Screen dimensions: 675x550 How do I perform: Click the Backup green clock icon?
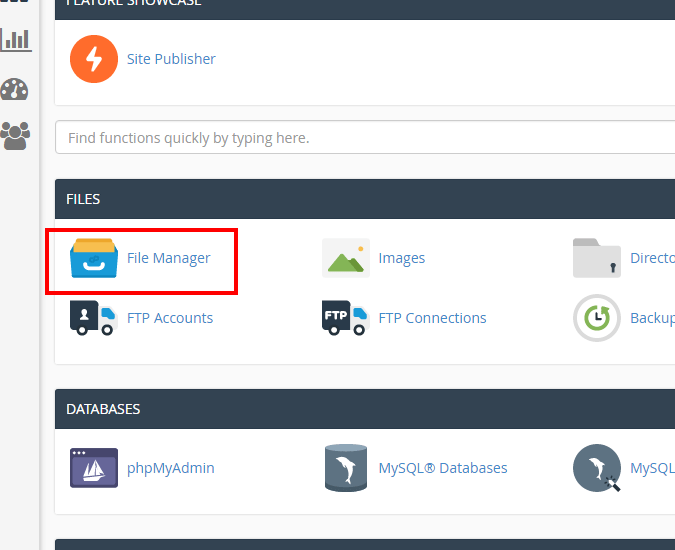coord(597,318)
